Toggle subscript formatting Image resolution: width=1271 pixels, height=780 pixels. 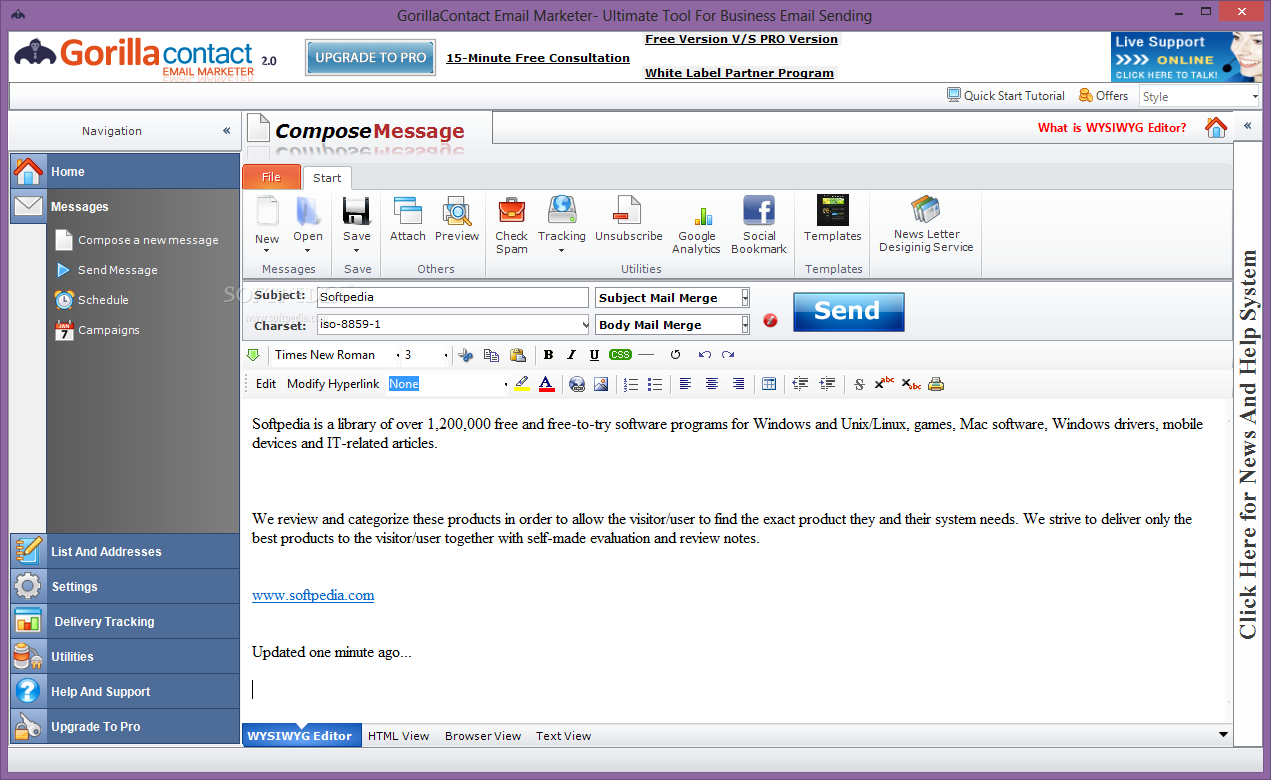911,384
